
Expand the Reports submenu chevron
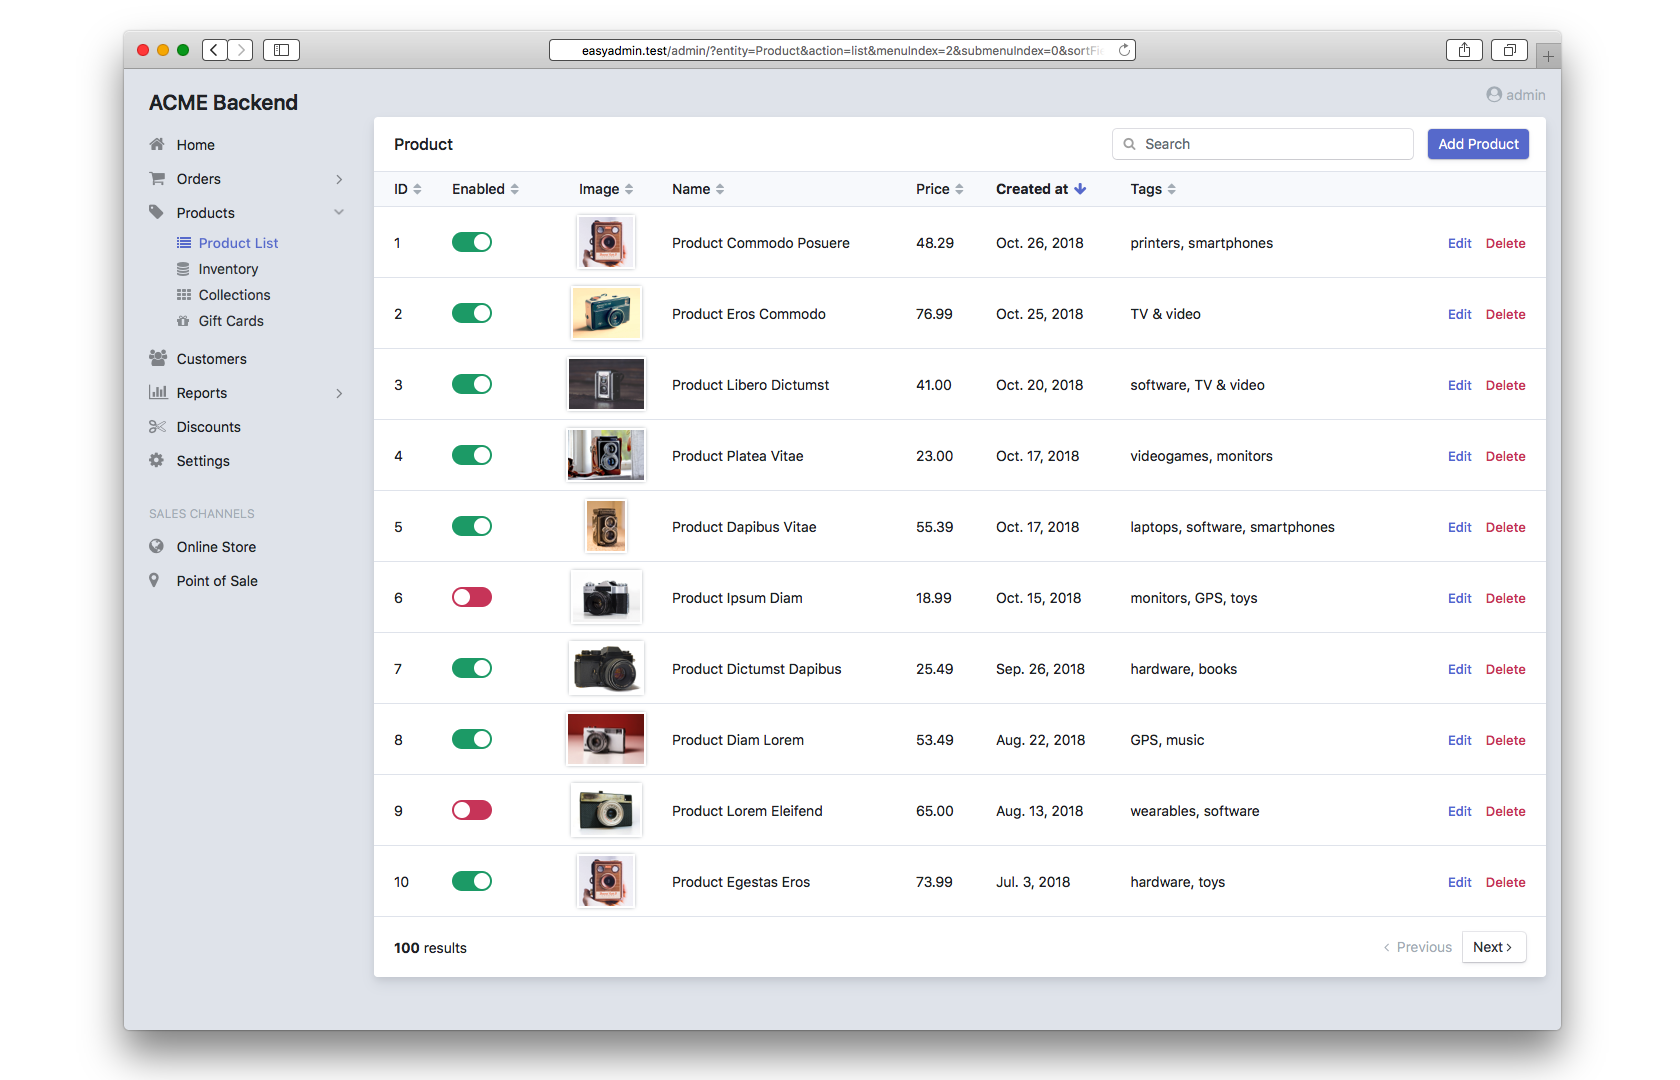tap(339, 393)
